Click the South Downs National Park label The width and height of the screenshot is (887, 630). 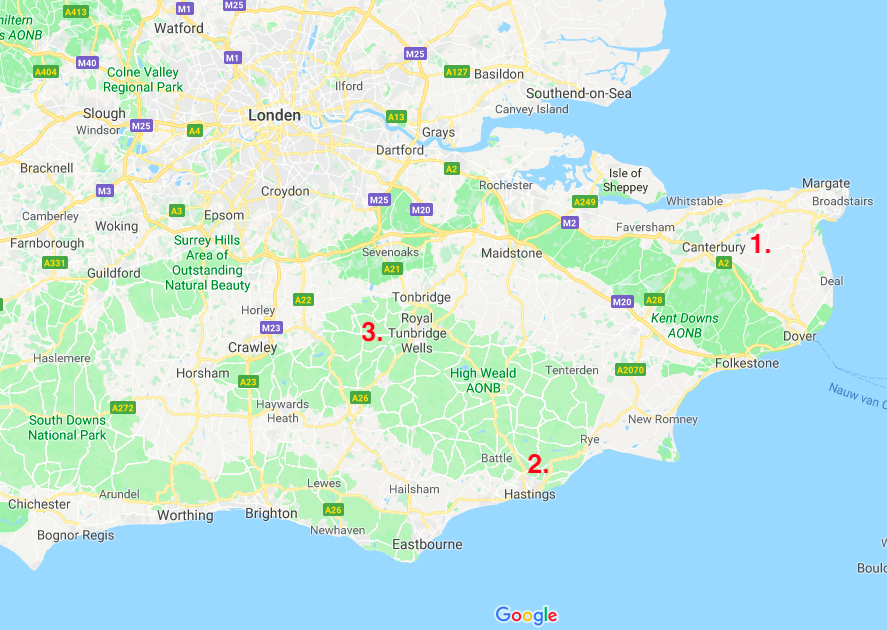(x=67, y=428)
